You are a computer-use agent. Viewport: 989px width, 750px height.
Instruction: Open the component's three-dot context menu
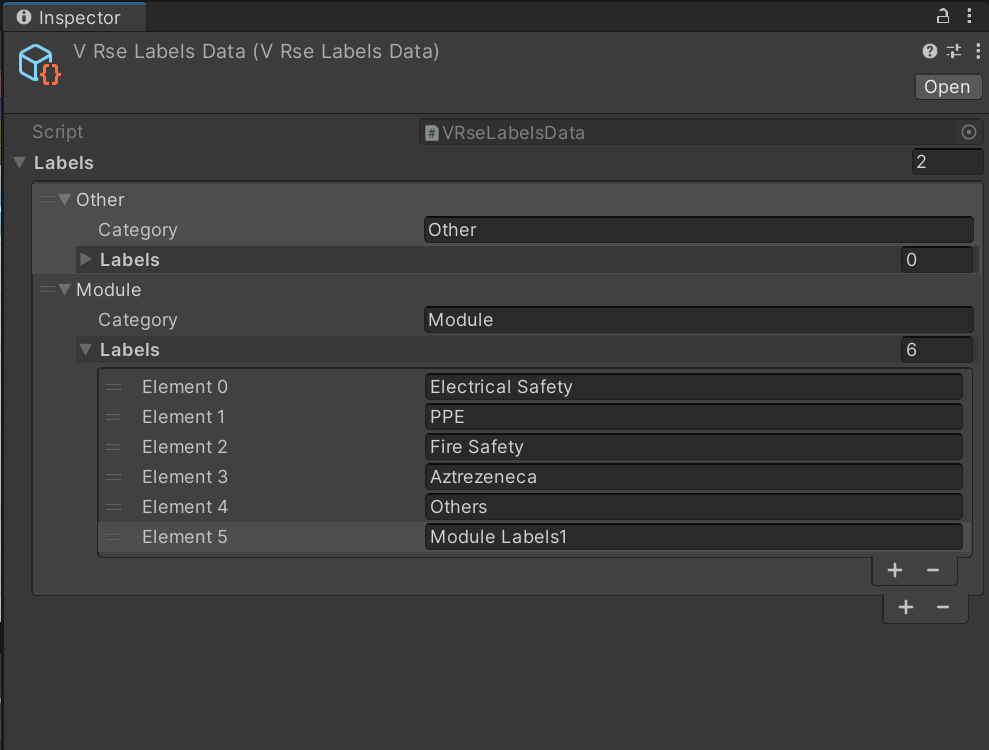point(977,51)
